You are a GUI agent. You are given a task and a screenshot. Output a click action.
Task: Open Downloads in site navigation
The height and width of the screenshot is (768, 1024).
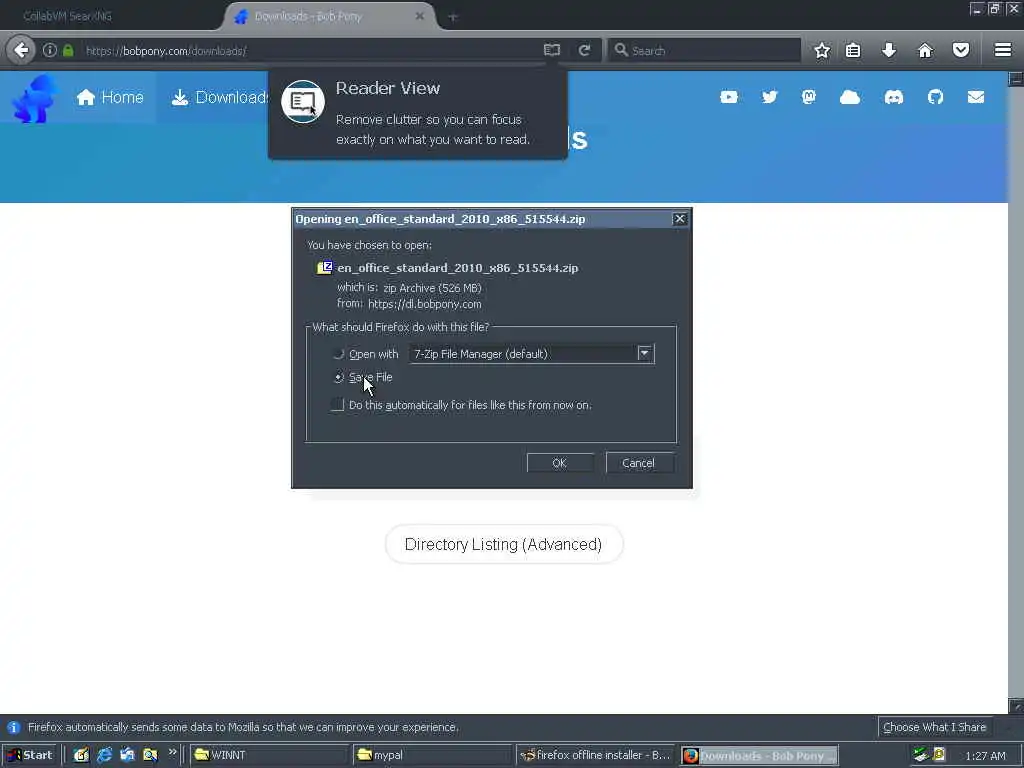221,97
